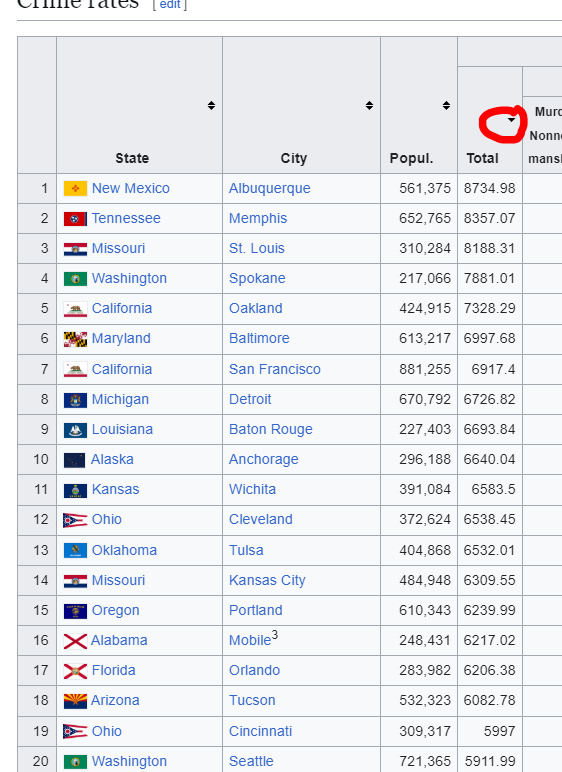
Task: Open the San Francisco city link
Action: tap(275, 369)
